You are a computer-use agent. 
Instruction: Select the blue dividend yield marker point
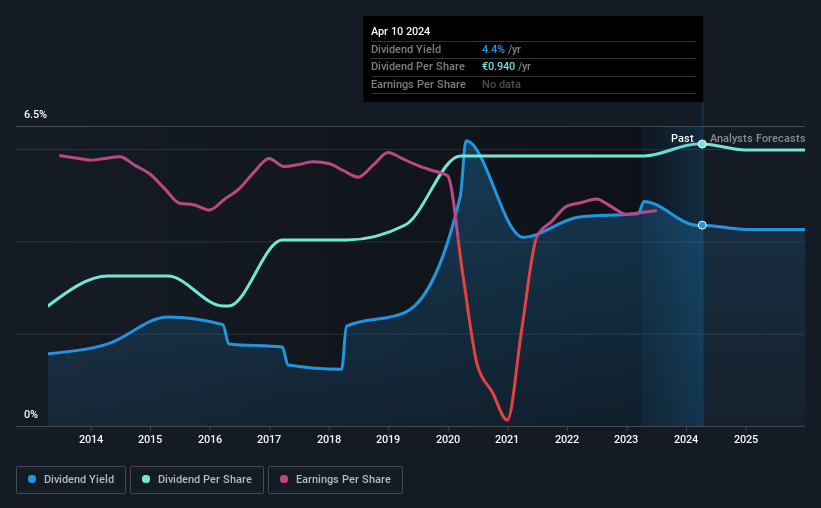702,225
